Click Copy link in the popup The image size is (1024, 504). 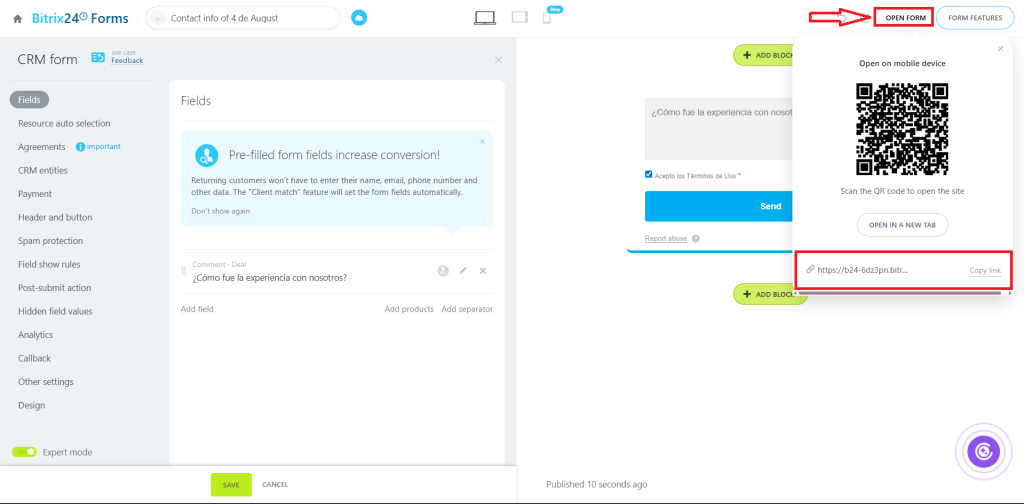coord(984,270)
